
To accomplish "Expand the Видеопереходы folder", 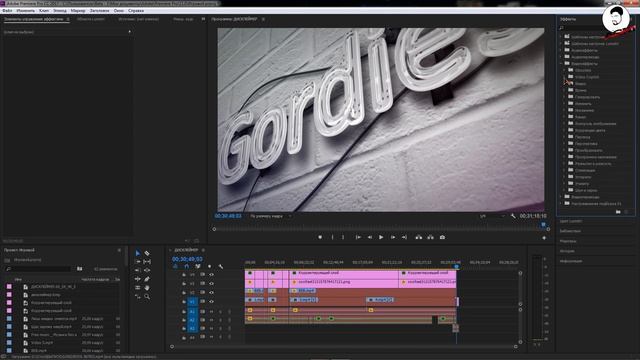I will click(561, 197).
